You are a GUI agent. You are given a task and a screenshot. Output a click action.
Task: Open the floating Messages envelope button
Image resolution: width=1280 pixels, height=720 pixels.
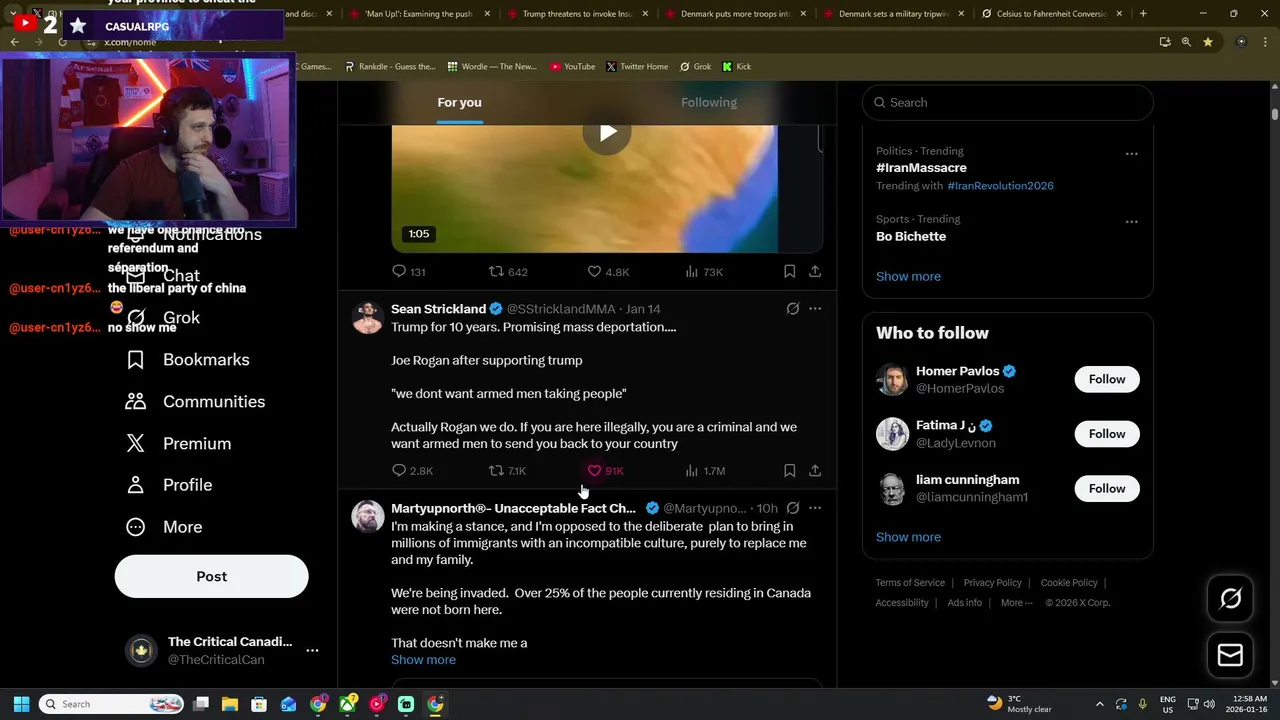1231,656
